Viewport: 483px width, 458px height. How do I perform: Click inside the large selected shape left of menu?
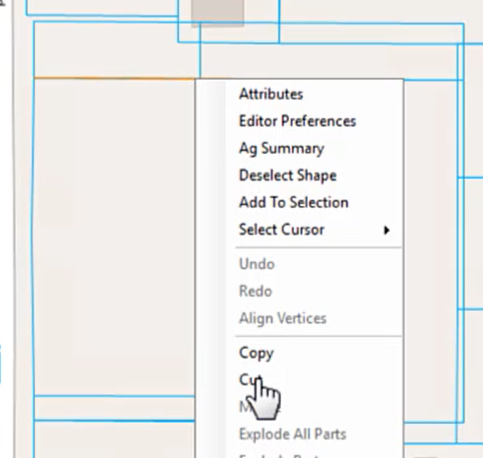pos(115,237)
